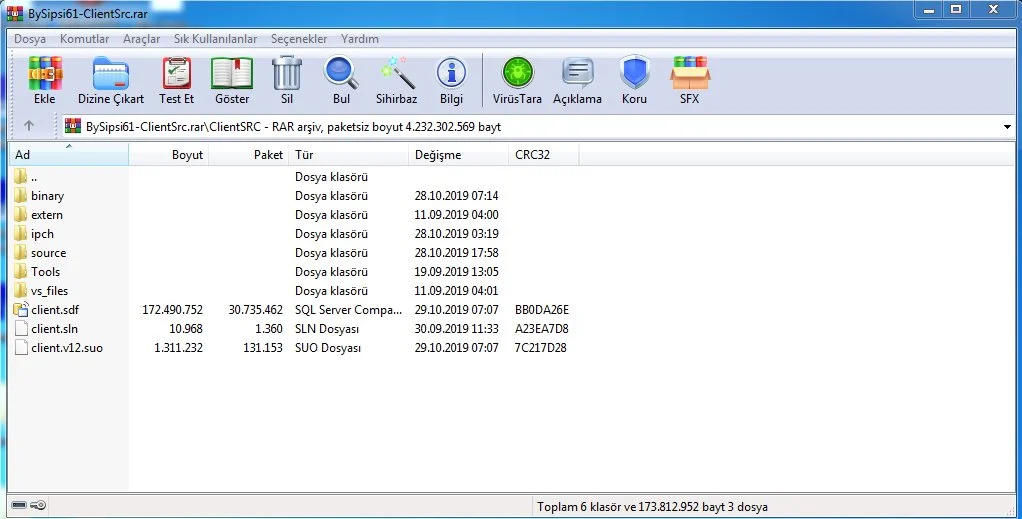The image size is (1022, 519).
Task: Open the Dosya menu
Action: pos(30,39)
